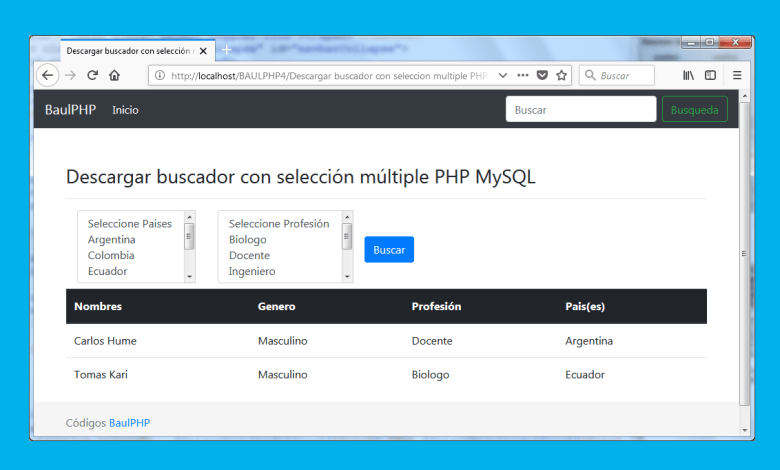
Task: Click the Inicio navigation item
Action: (x=125, y=110)
